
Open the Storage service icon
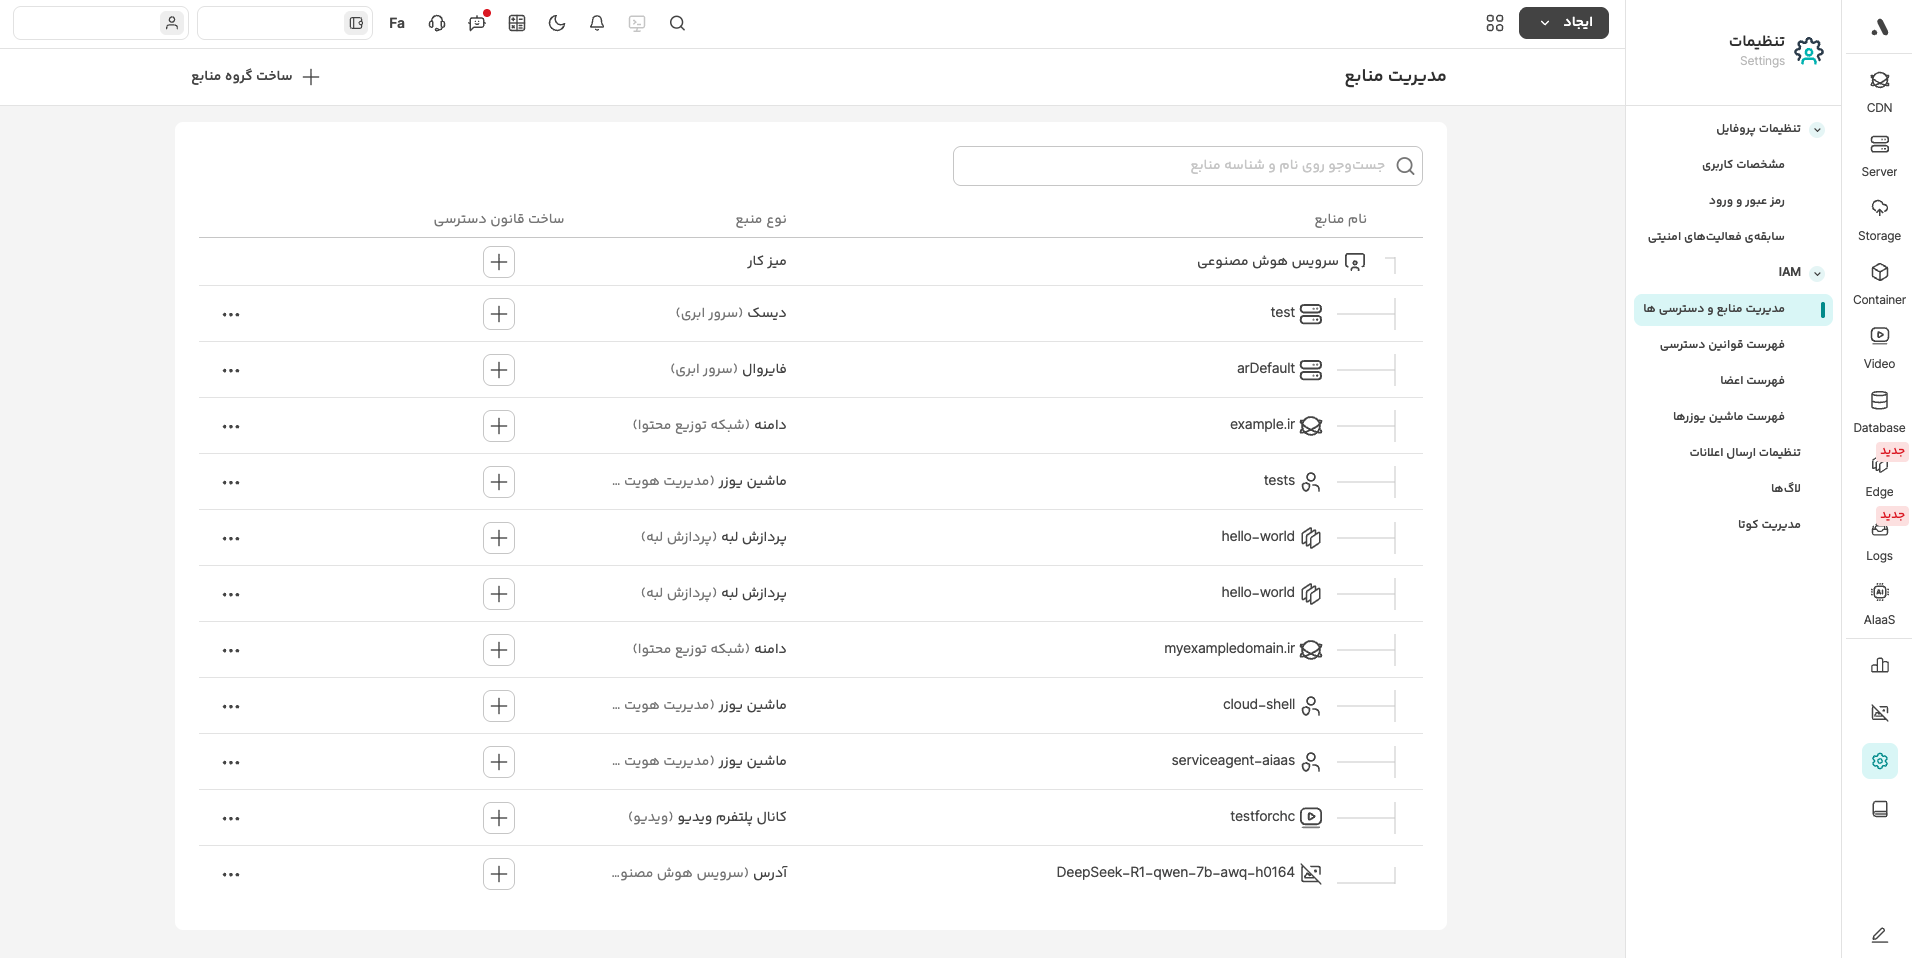(x=1879, y=218)
